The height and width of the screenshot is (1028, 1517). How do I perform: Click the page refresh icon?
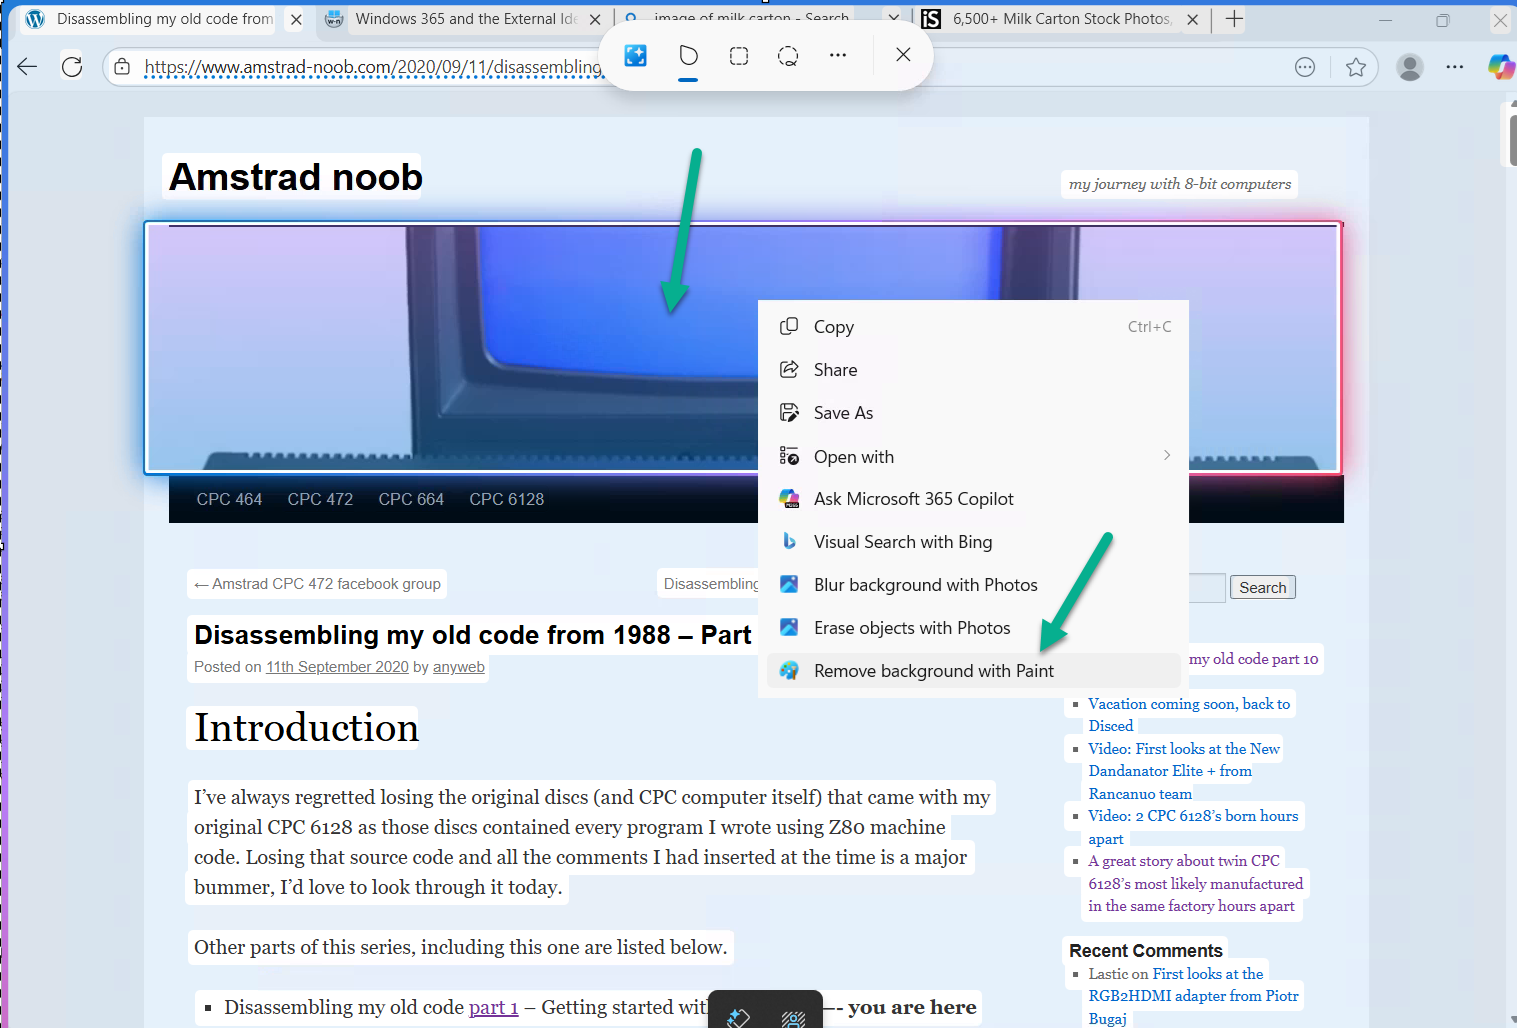[71, 66]
